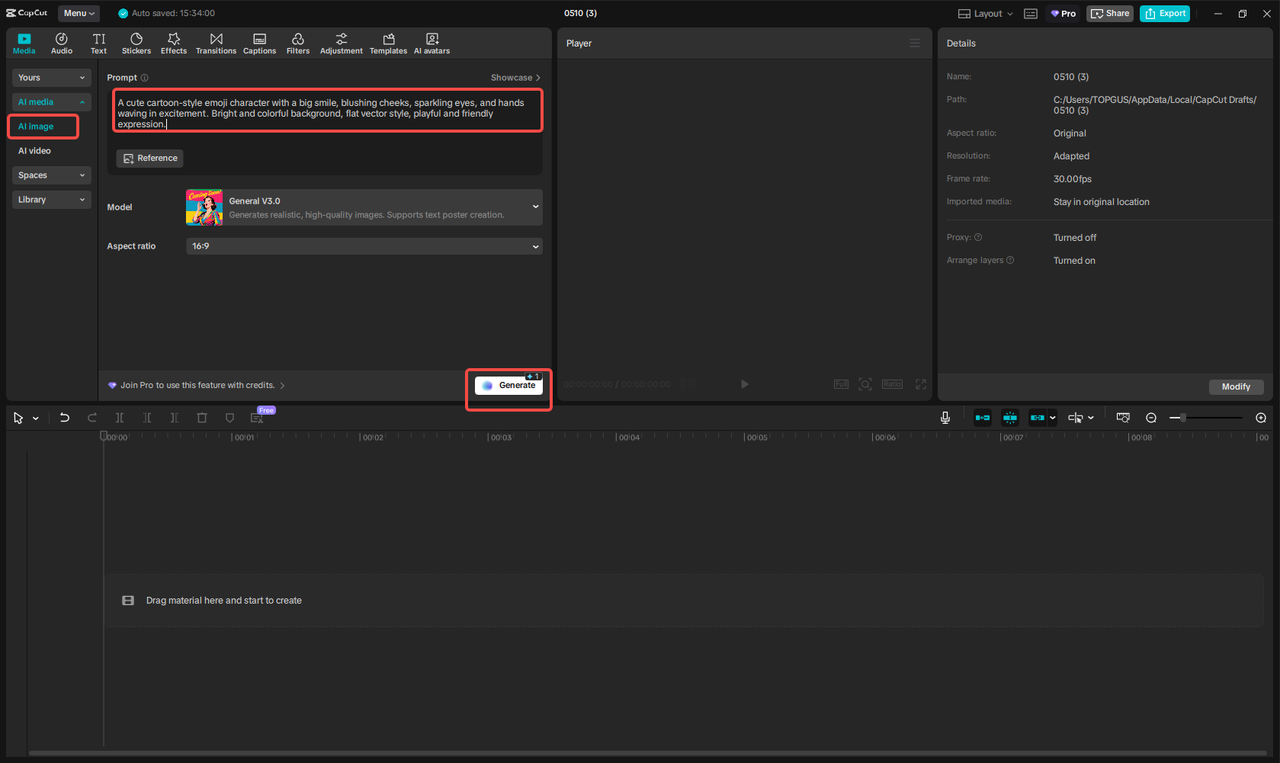Click the marker shield icon
The height and width of the screenshot is (763, 1280).
click(229, 418)
